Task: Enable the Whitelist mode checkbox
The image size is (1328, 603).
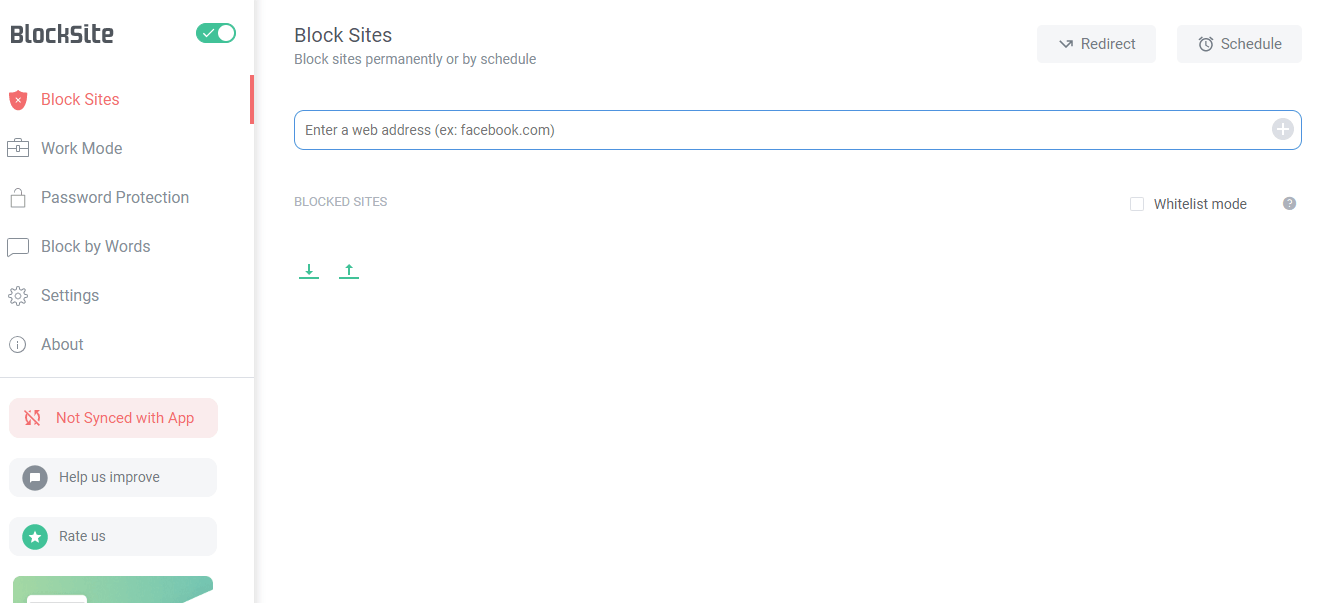Action: tap(1137, 204)
